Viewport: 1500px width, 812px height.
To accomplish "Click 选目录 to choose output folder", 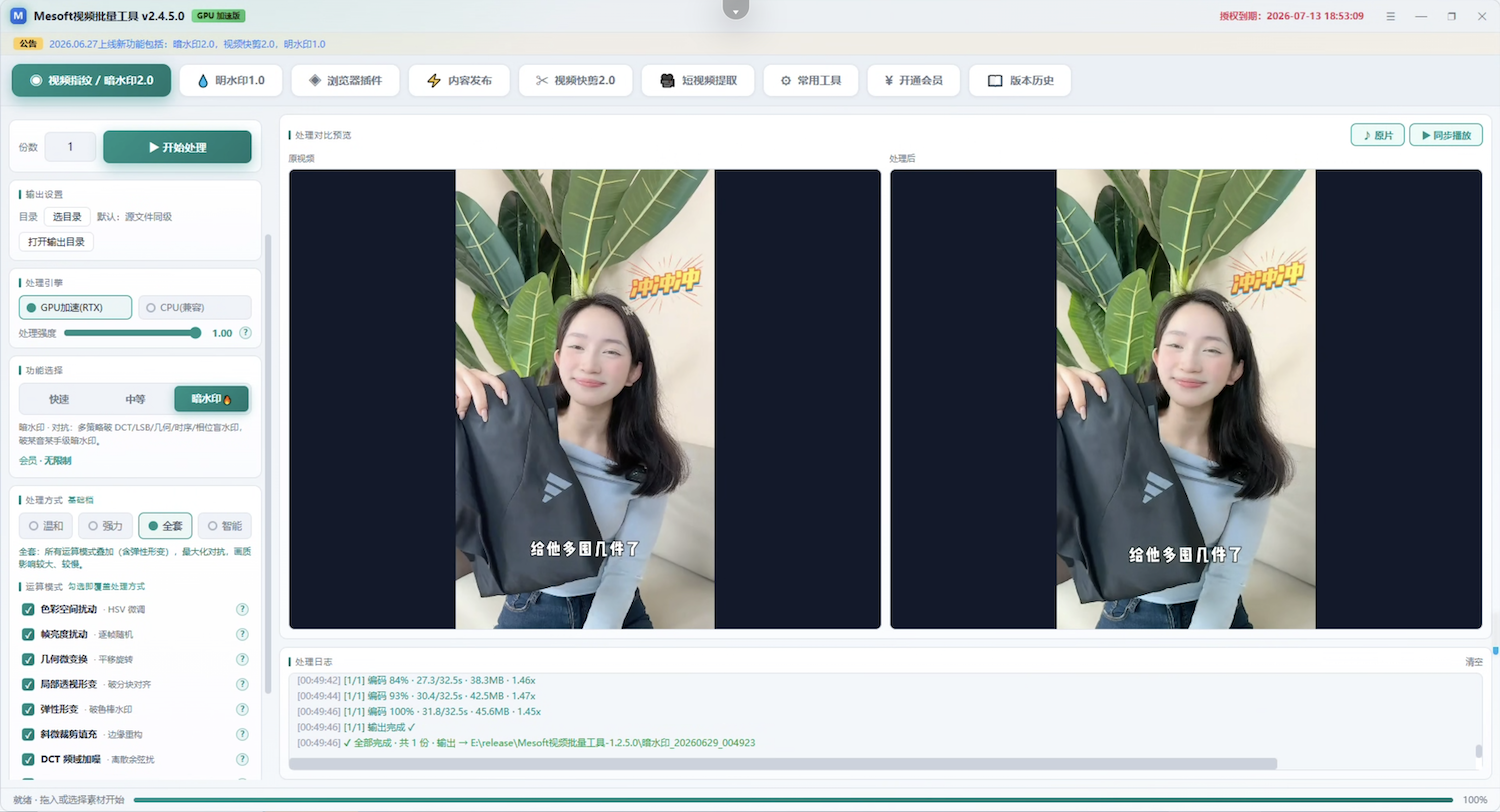I will 67,216.
